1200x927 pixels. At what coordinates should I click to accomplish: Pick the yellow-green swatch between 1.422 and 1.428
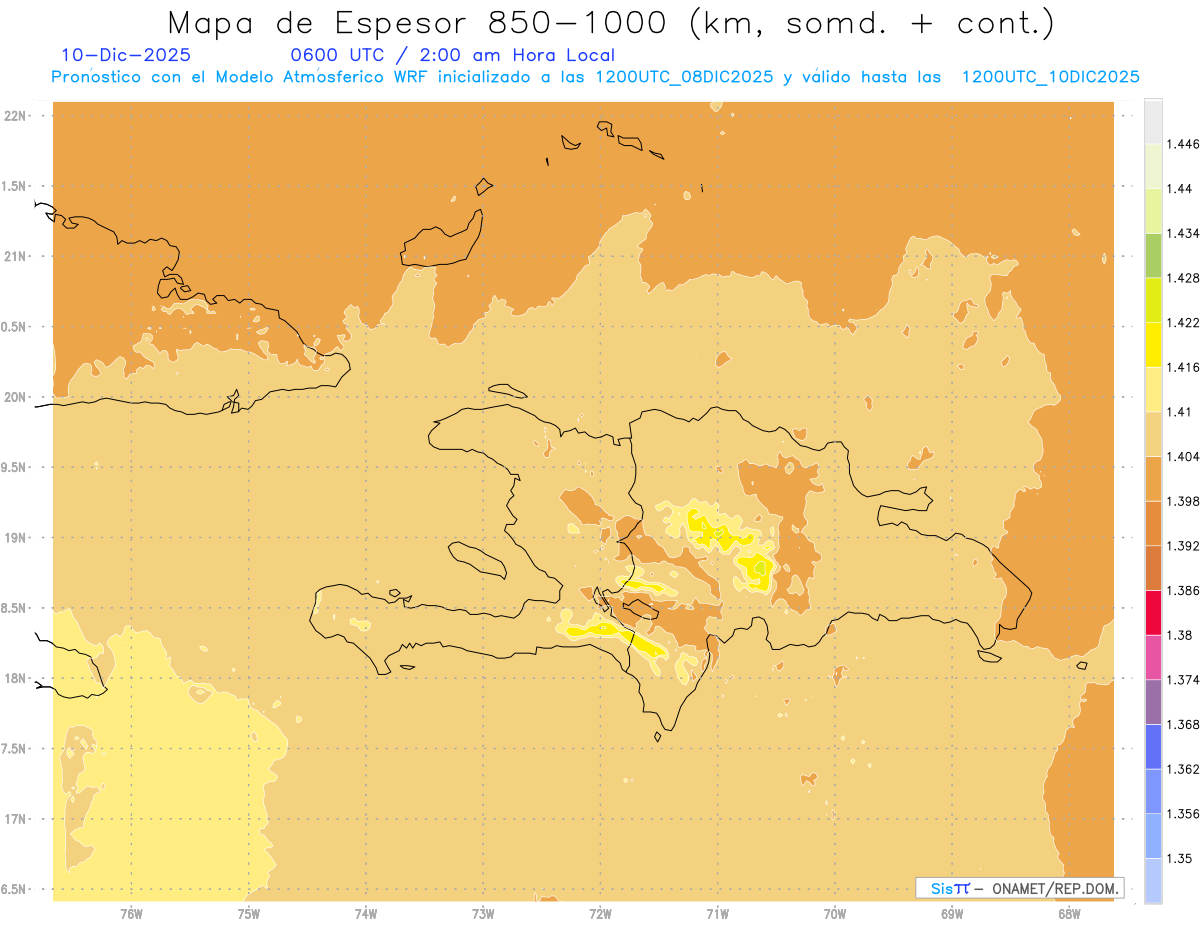pyautogui.click(x=1153, y=300)
